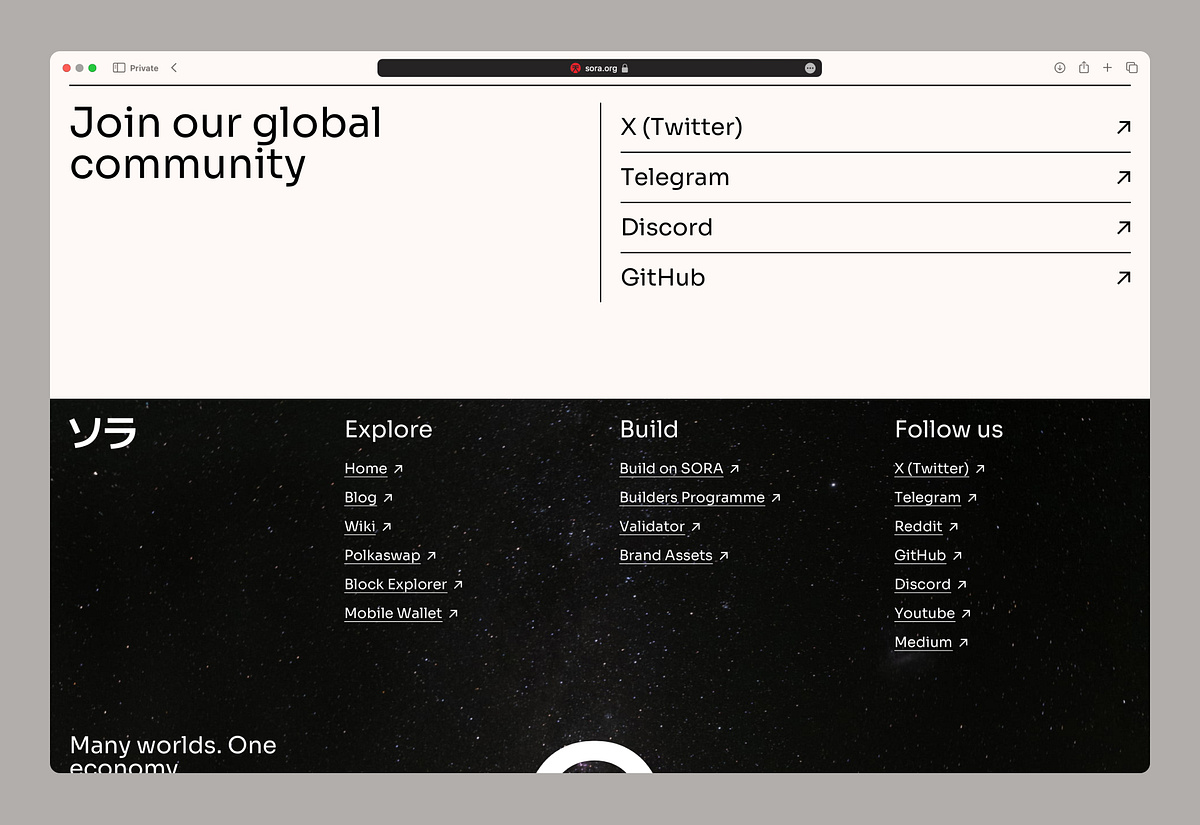The height and width of the screenshot is (825, 1200).
Task: Go to Home in Explore footer
Action: click(x=366, y=469)
